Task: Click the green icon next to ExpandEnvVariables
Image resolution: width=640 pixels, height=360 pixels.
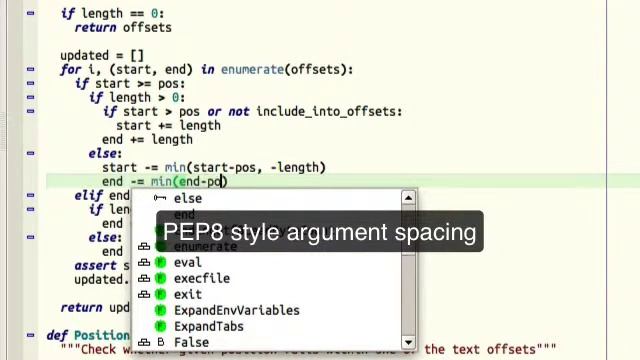Action: tap(161, 310)
